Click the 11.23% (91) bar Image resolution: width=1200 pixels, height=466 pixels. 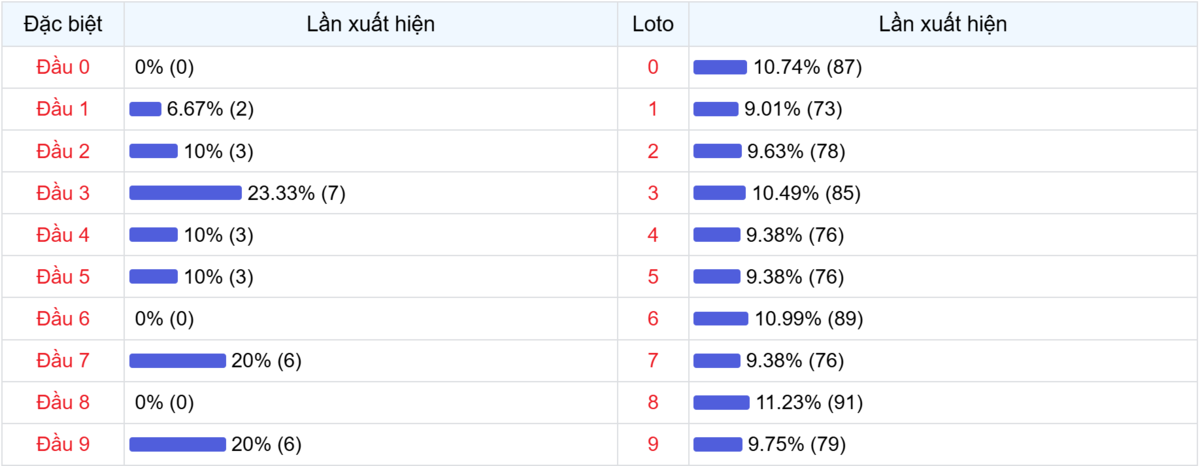coord(721,403)
